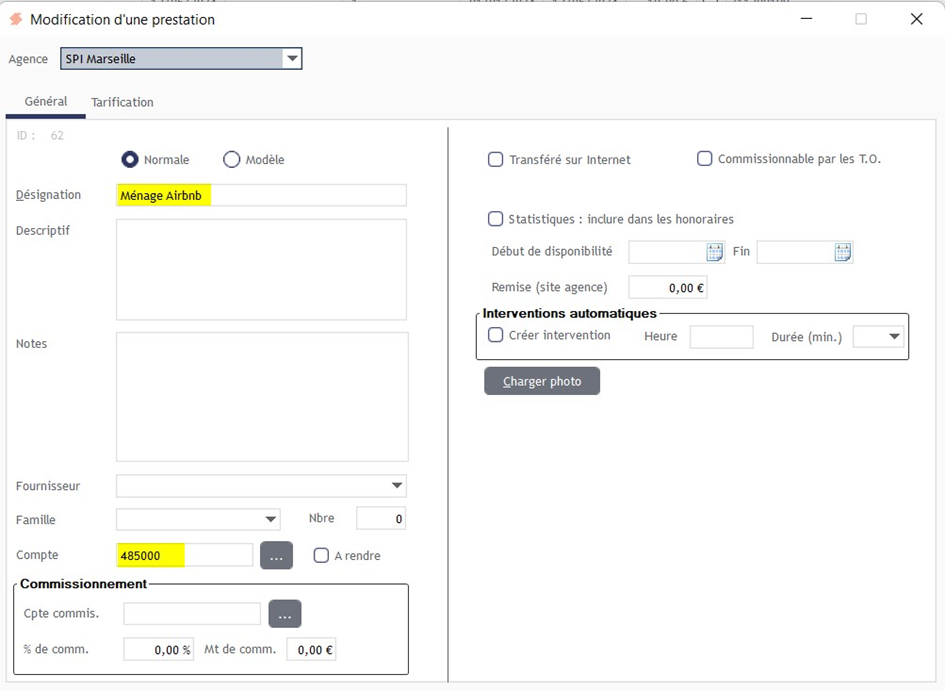The width and height of the screenshot is (945, 691).
Task: Toggle Statistiques inclure dans les honoraires
Action: click(495, 219)
